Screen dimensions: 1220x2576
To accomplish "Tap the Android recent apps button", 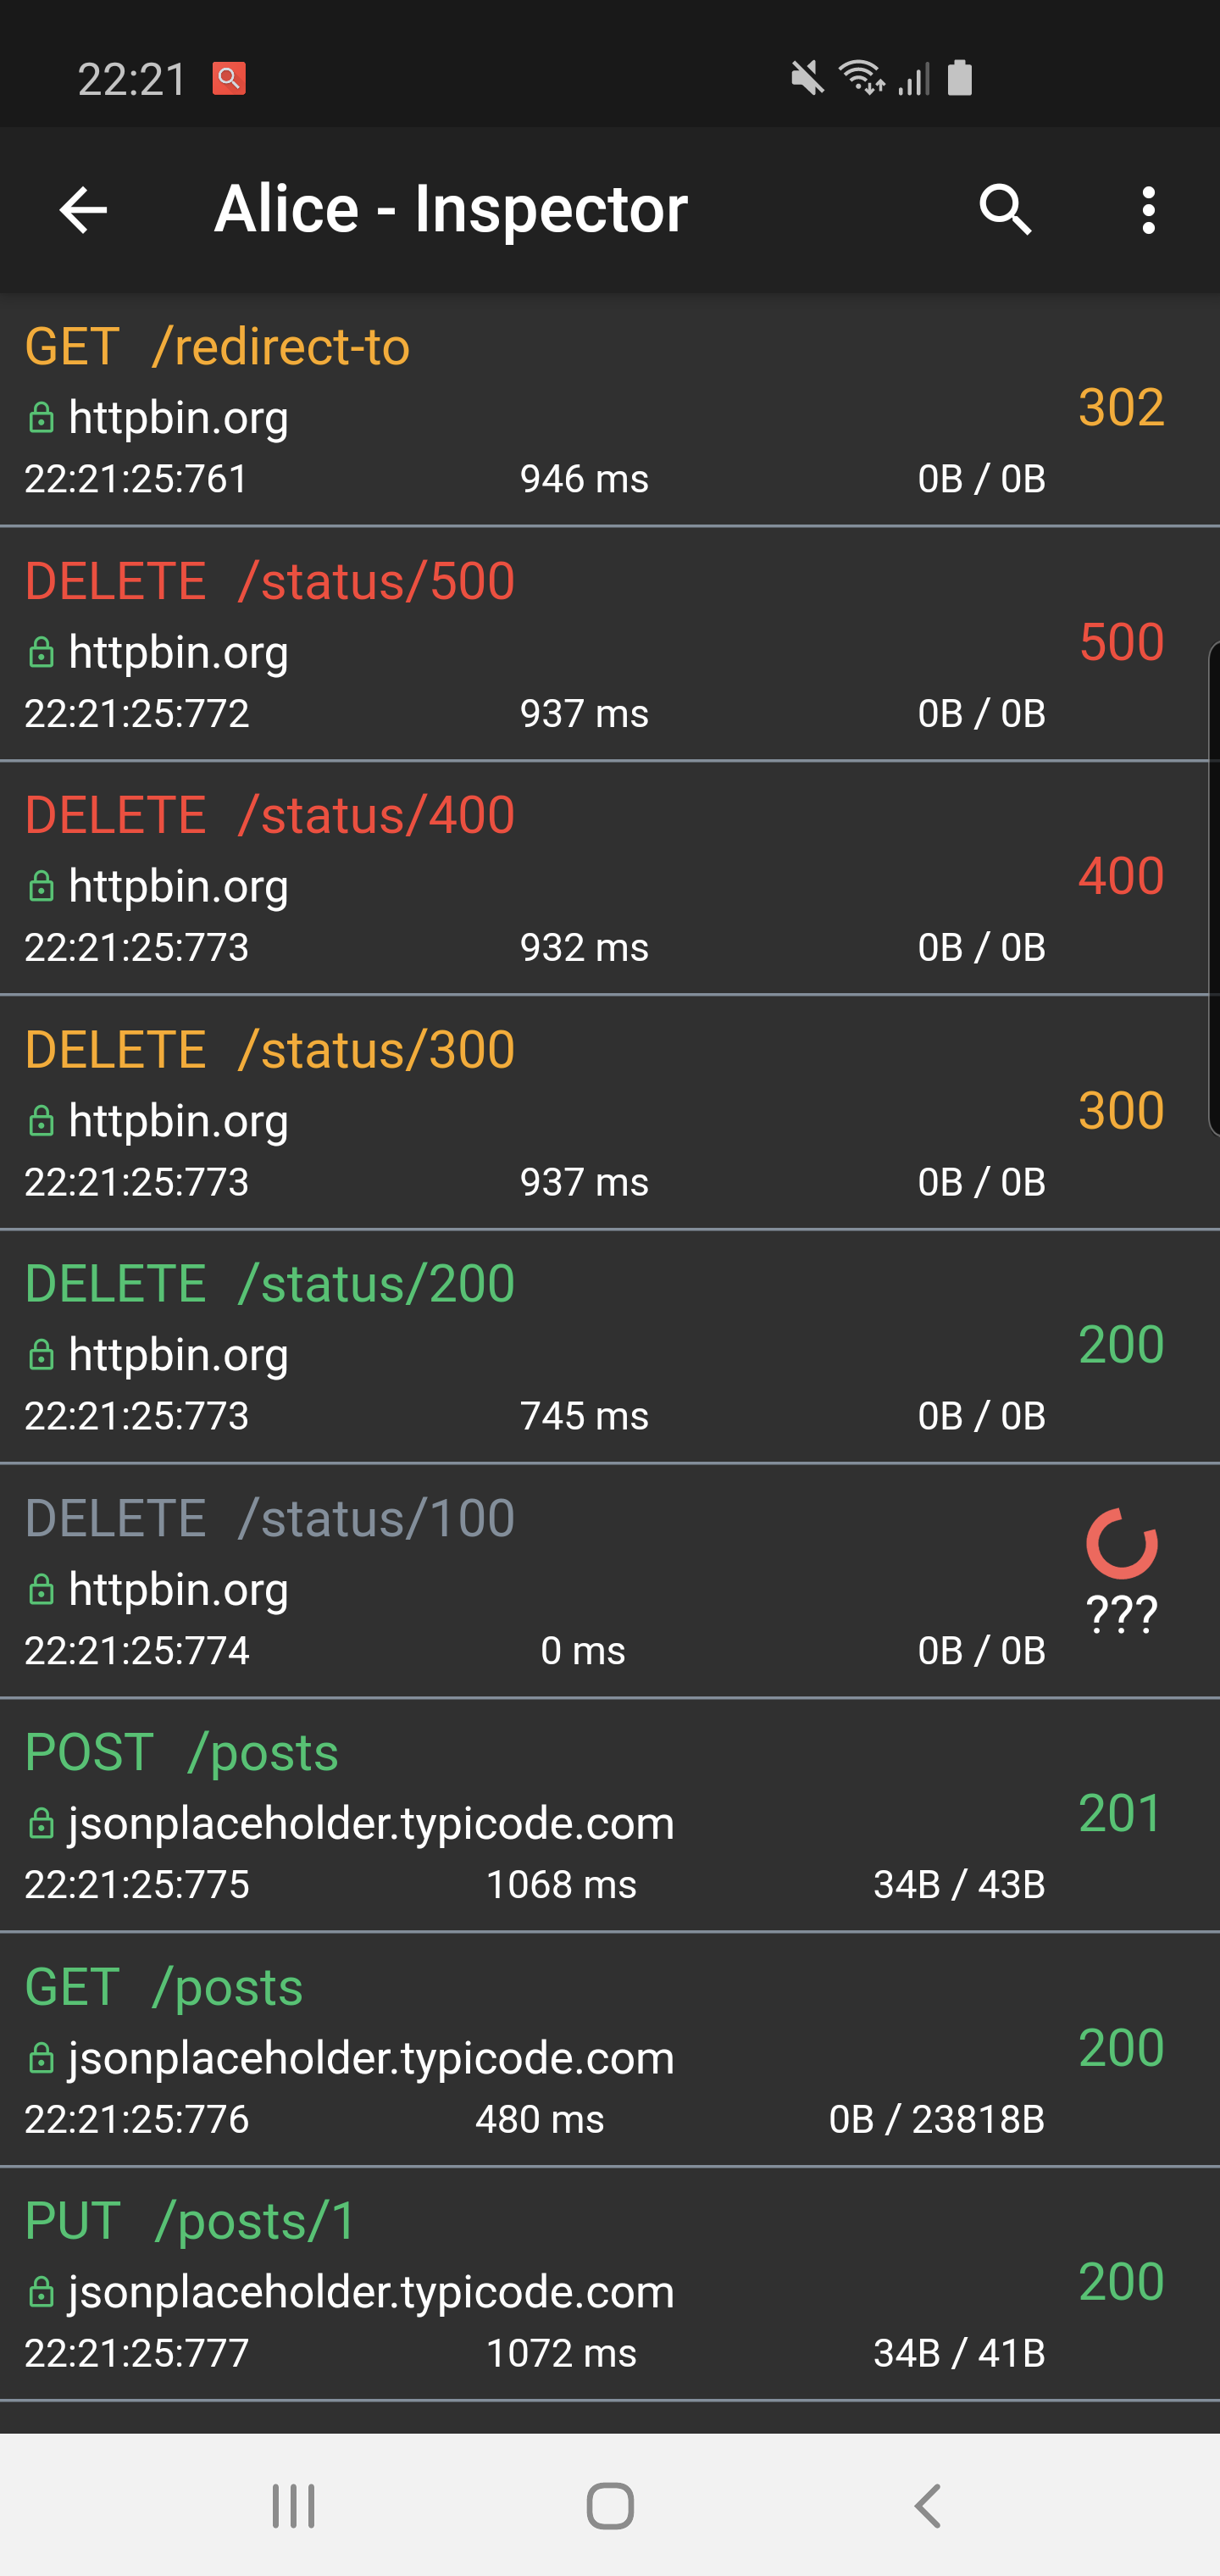I will point(293,2505).
